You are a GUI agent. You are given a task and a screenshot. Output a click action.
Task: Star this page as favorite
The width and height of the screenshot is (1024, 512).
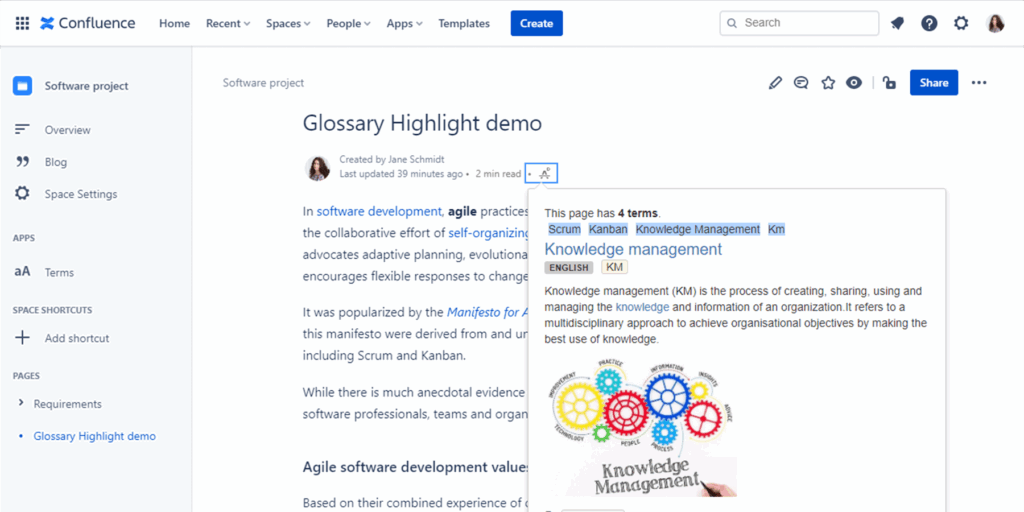828,83
